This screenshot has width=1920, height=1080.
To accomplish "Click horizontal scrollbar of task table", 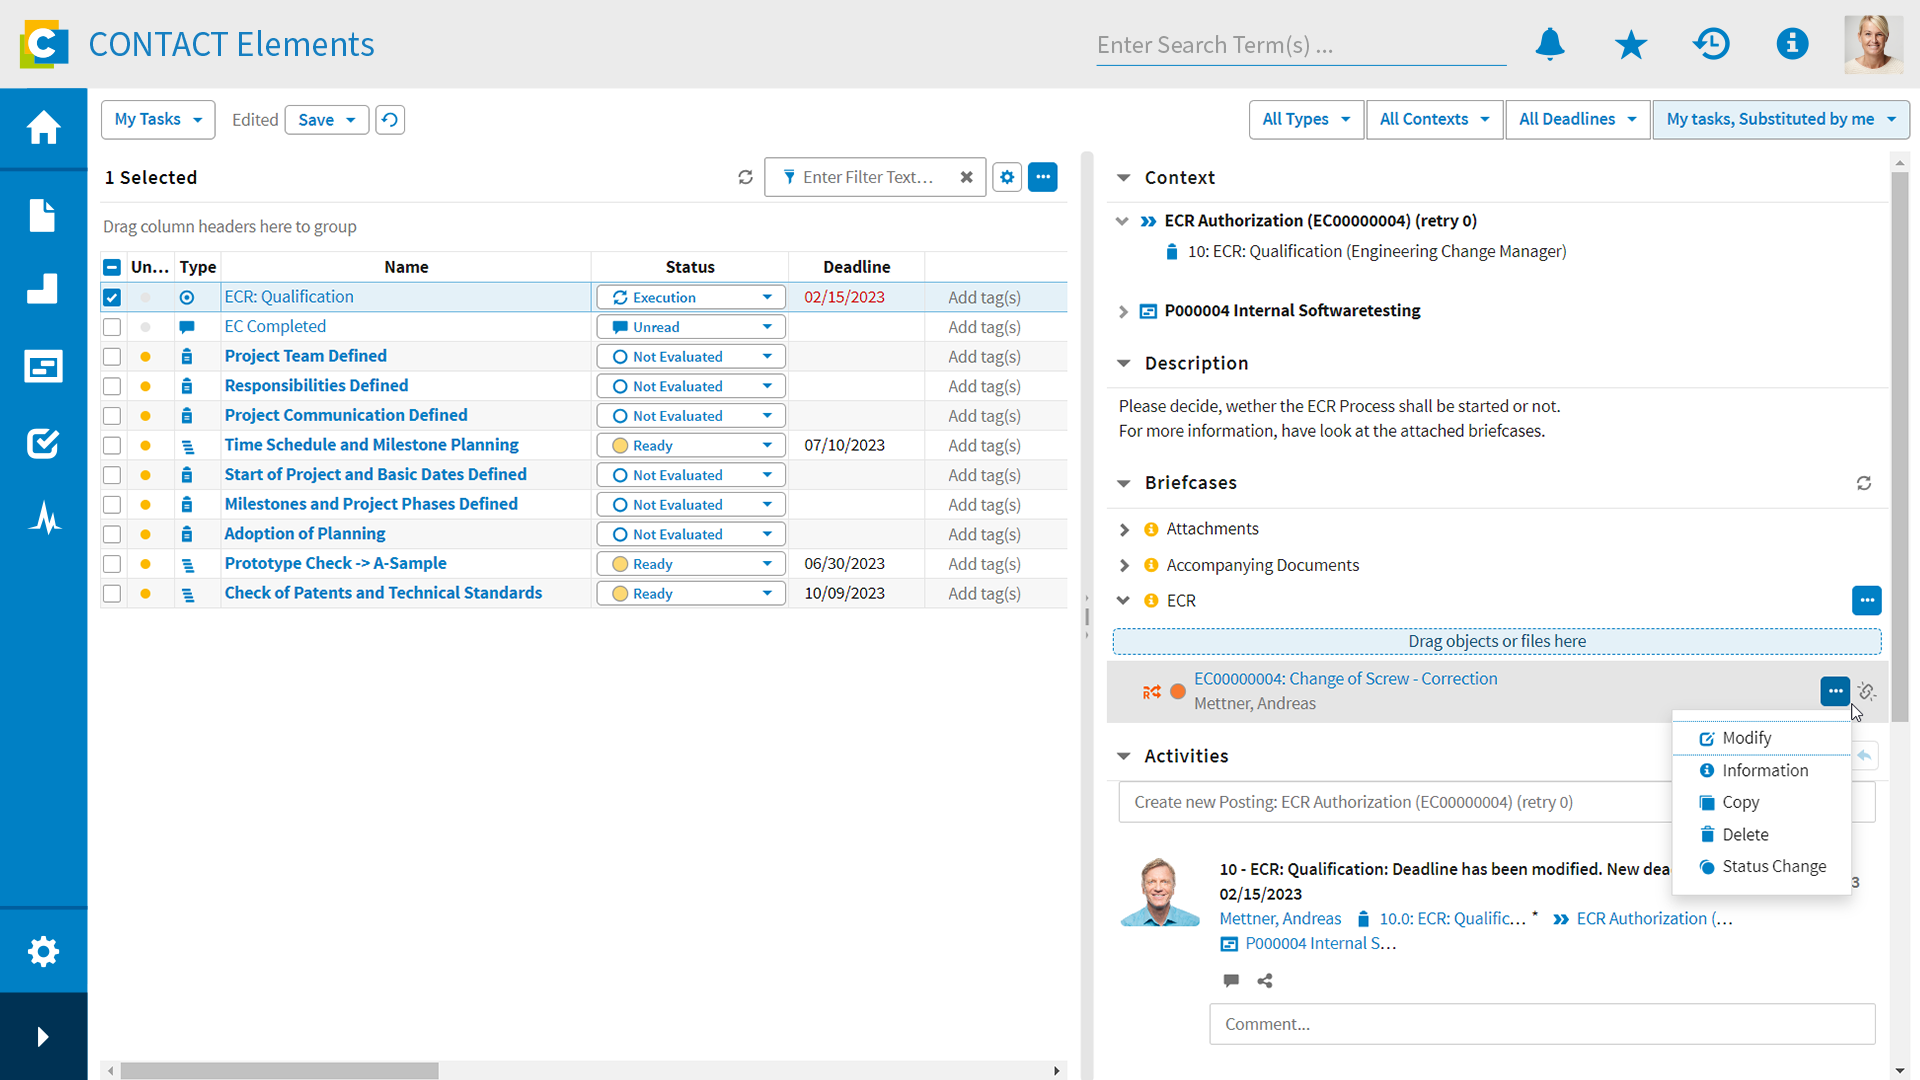I will 280,1071.
